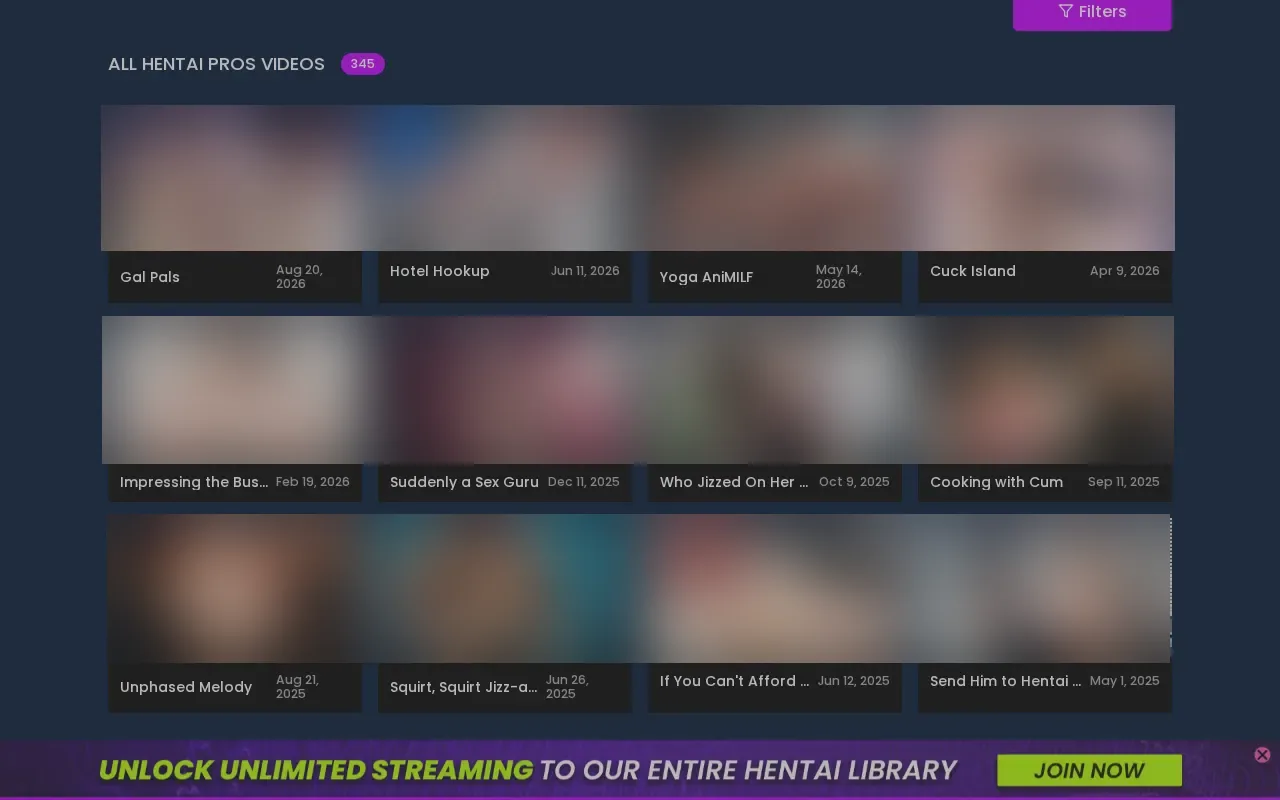Image resolution: width=1280 pixels, height=800 pixels.
Task: Click the Yoga AniMILF title
Action: (x=706, y=277)
